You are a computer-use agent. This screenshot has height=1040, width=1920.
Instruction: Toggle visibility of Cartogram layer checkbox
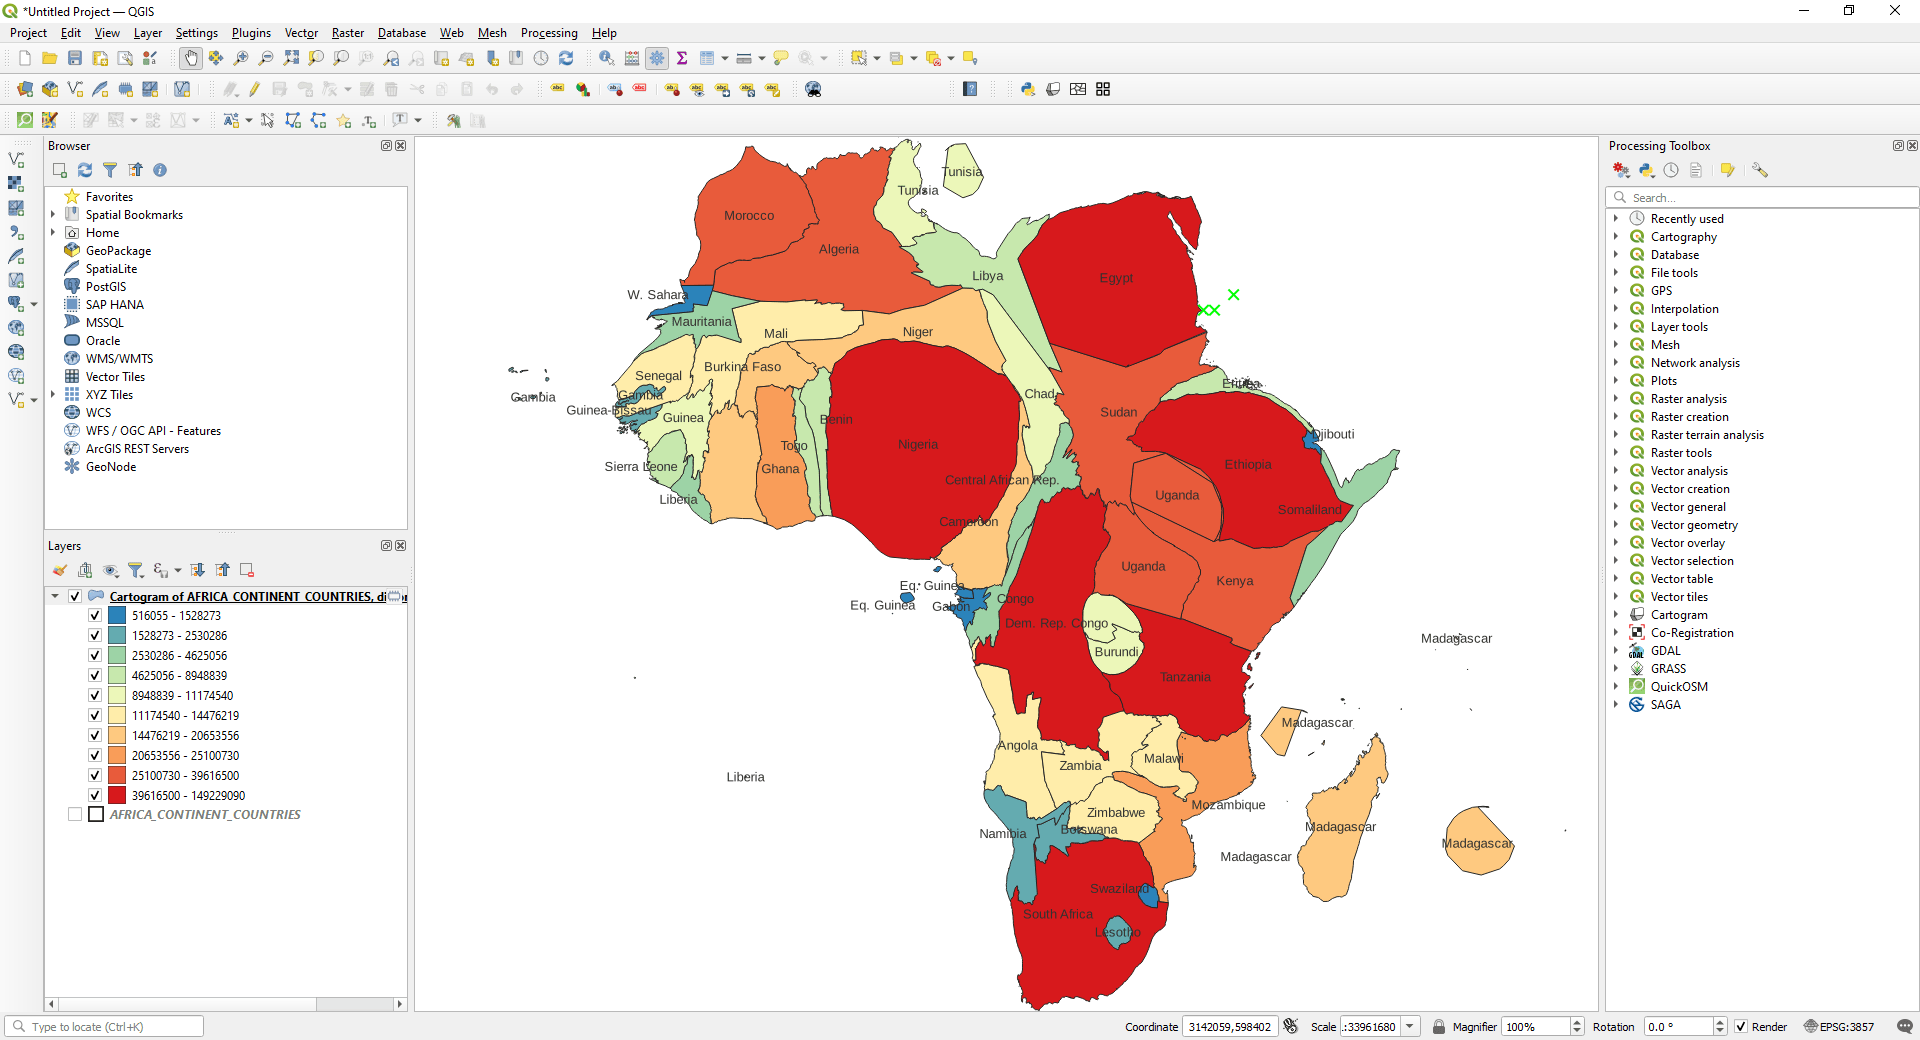pos(75,596)
